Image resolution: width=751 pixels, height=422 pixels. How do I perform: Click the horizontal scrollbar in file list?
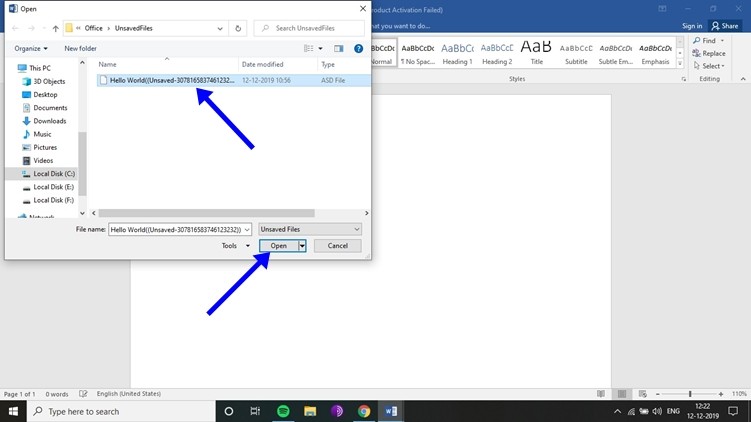coord(206,213)
